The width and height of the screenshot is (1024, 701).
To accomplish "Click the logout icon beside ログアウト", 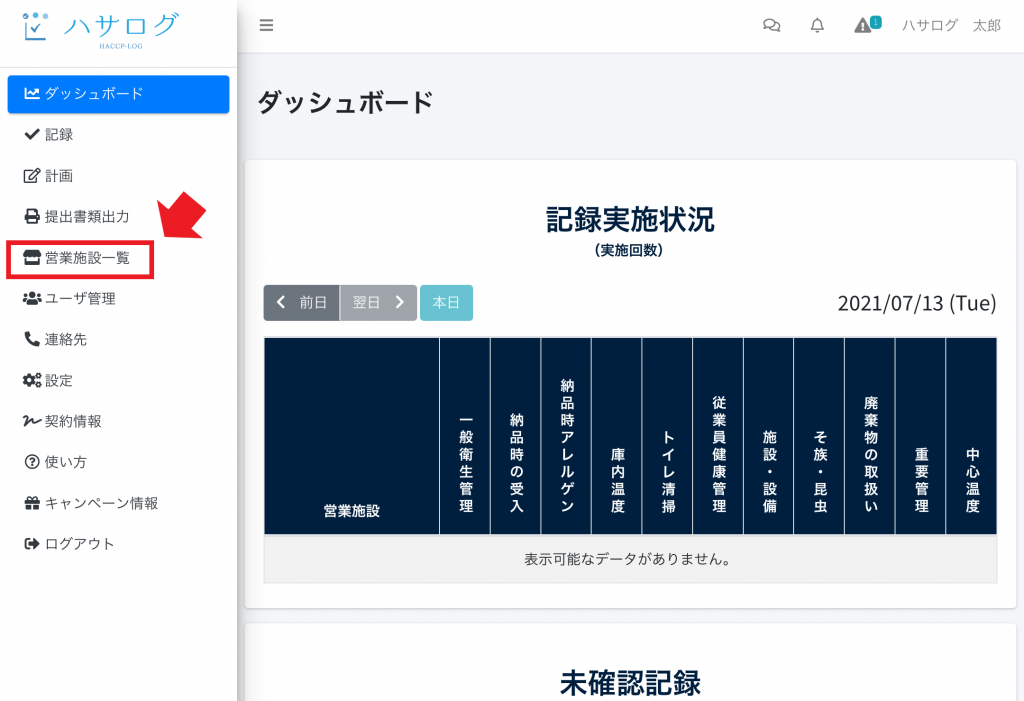I will click(31, 544).
